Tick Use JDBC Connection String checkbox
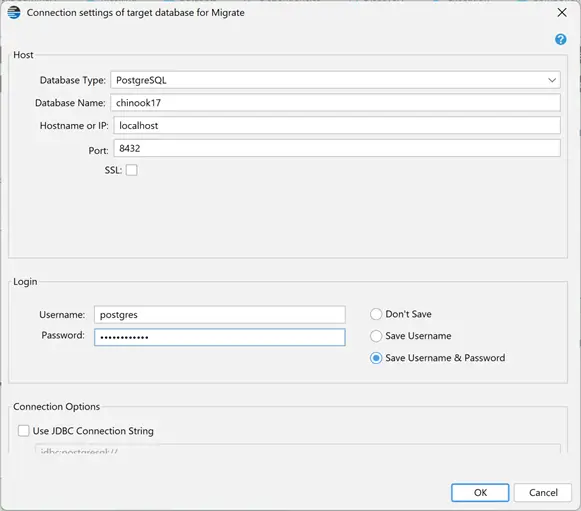This screenshot has height=511, width=581. tap(23, 431)
